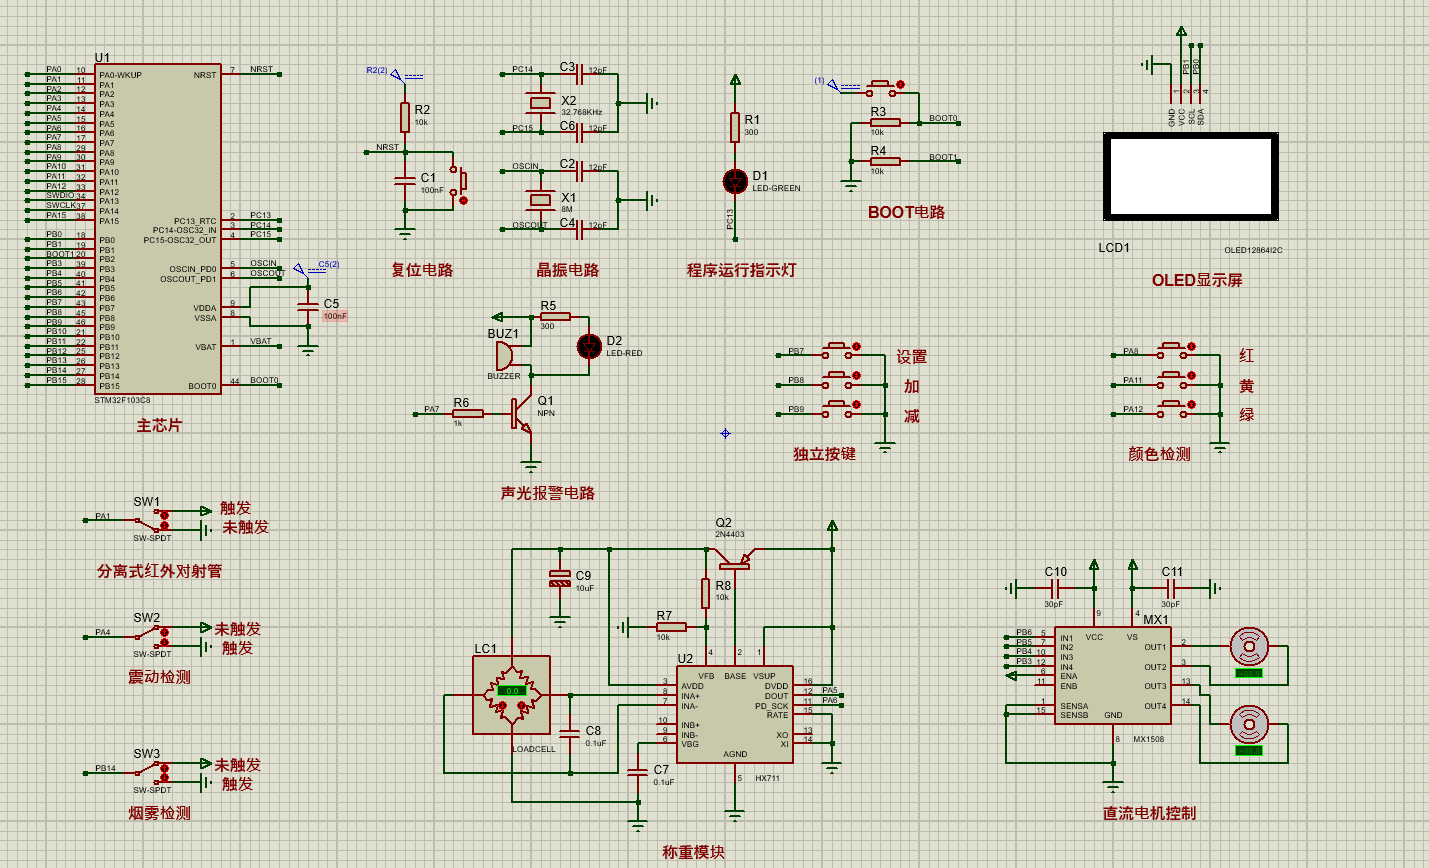
Task: Click the PC13 terminal below D1
Action: [x=735, y=239]
